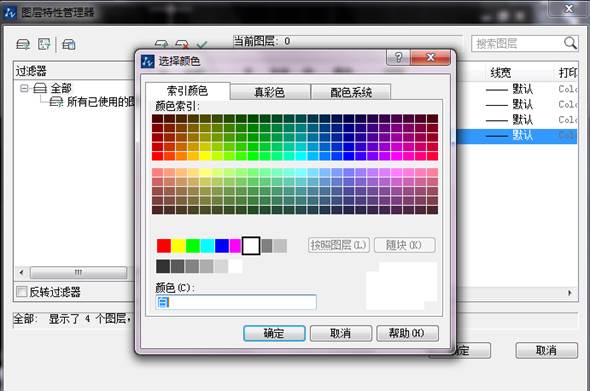This screenshot has height=391, width=590.
Task: Switch to the 索引颜色 tab
Action: coord(187,91)
